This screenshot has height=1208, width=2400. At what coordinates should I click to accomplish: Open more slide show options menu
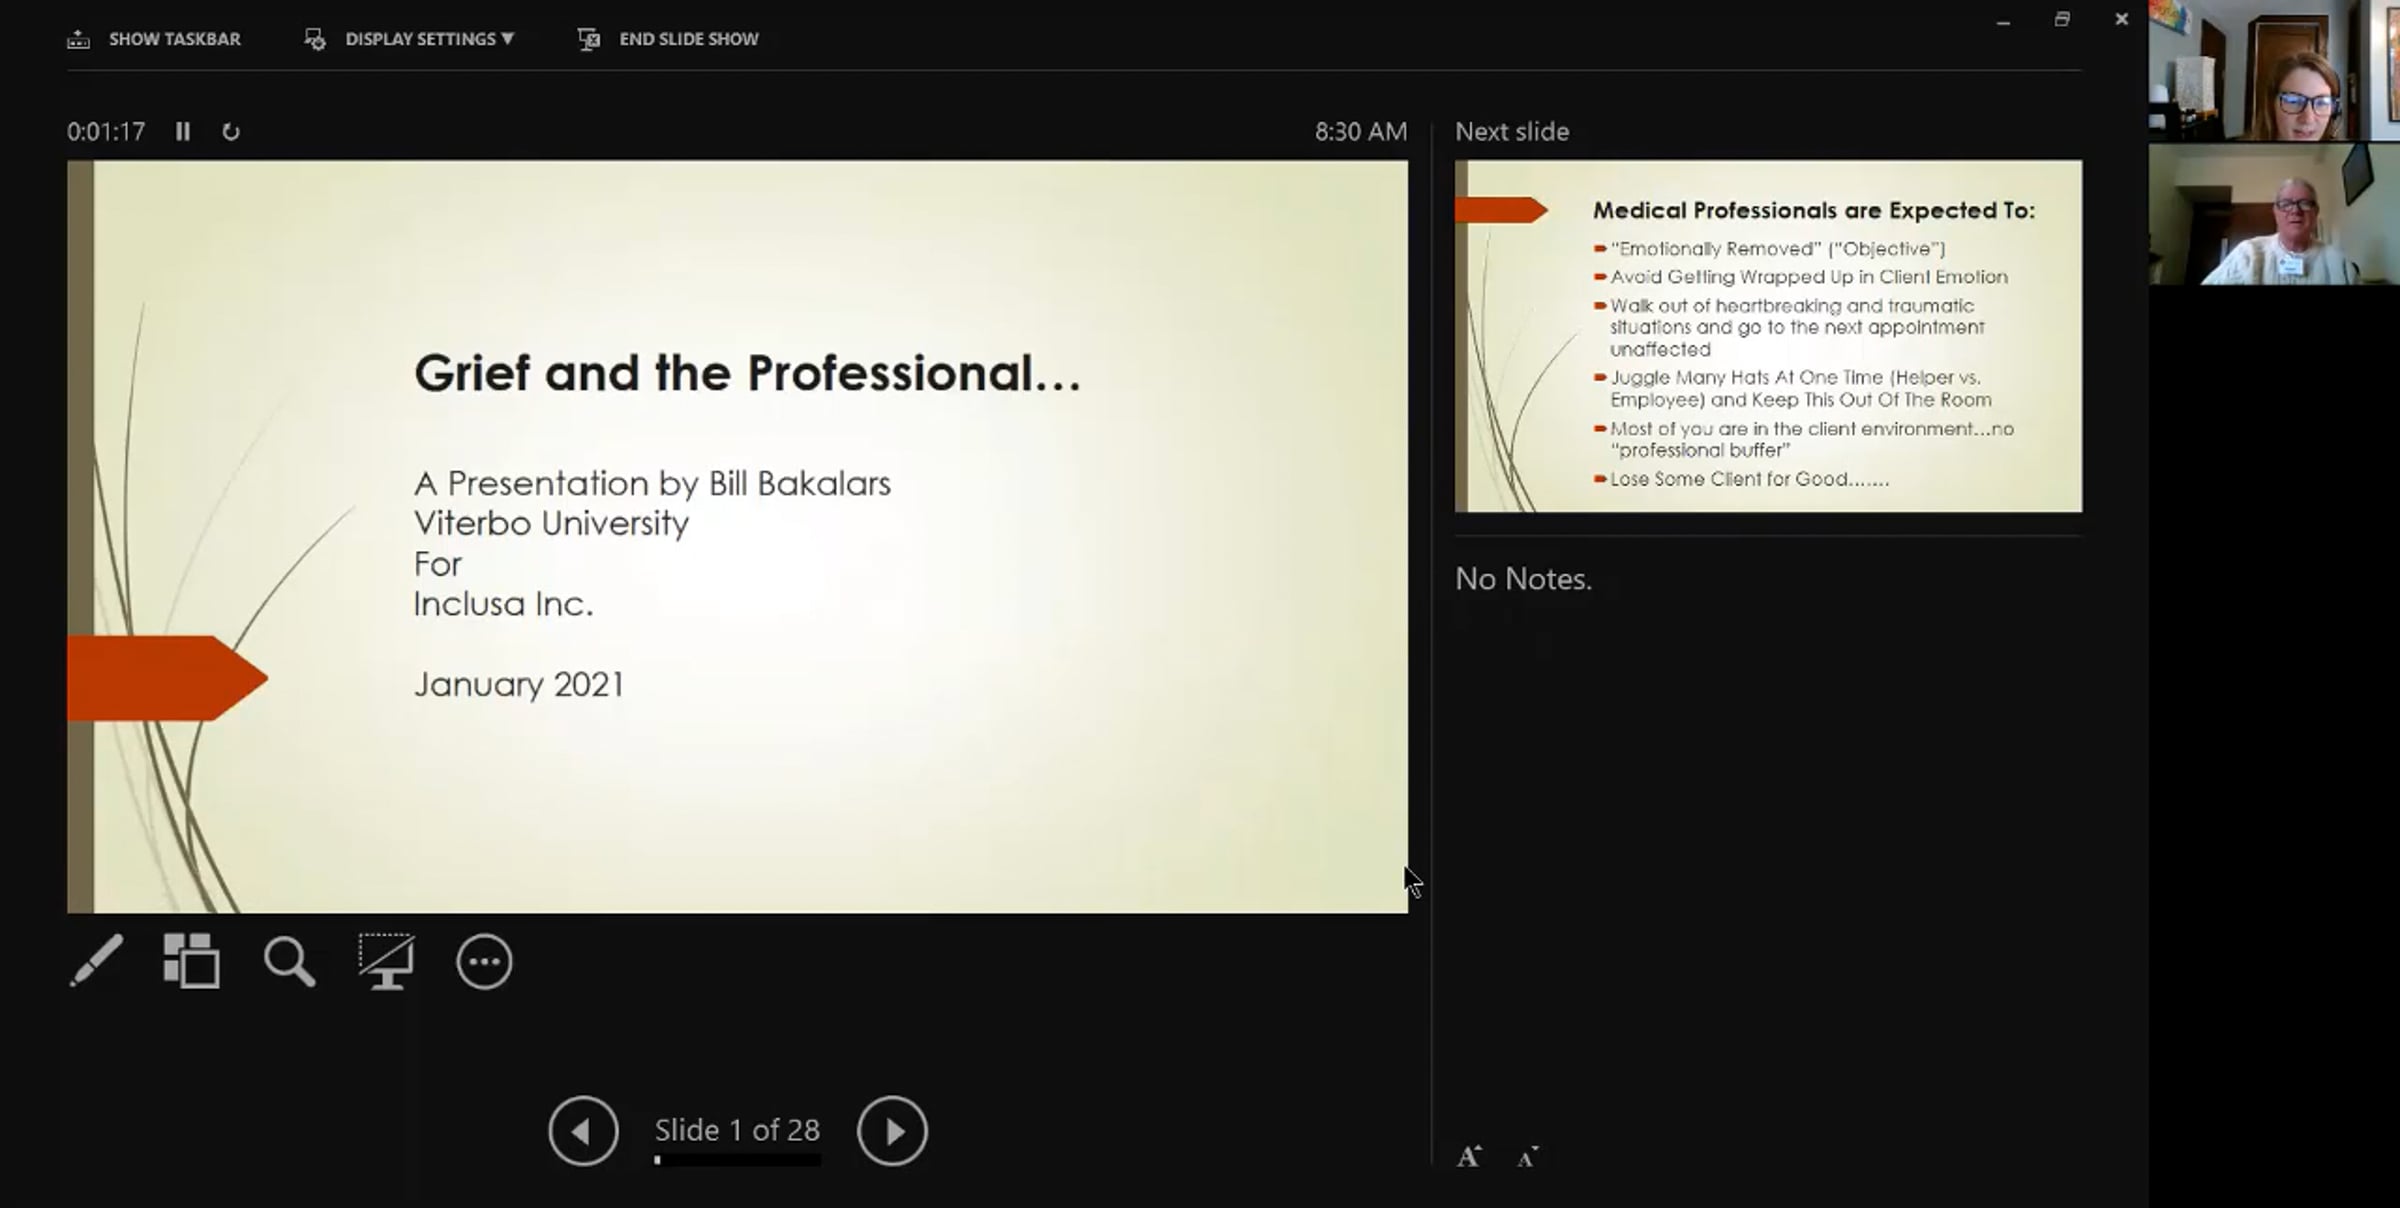pyautogui.click(x=484, y=962)
